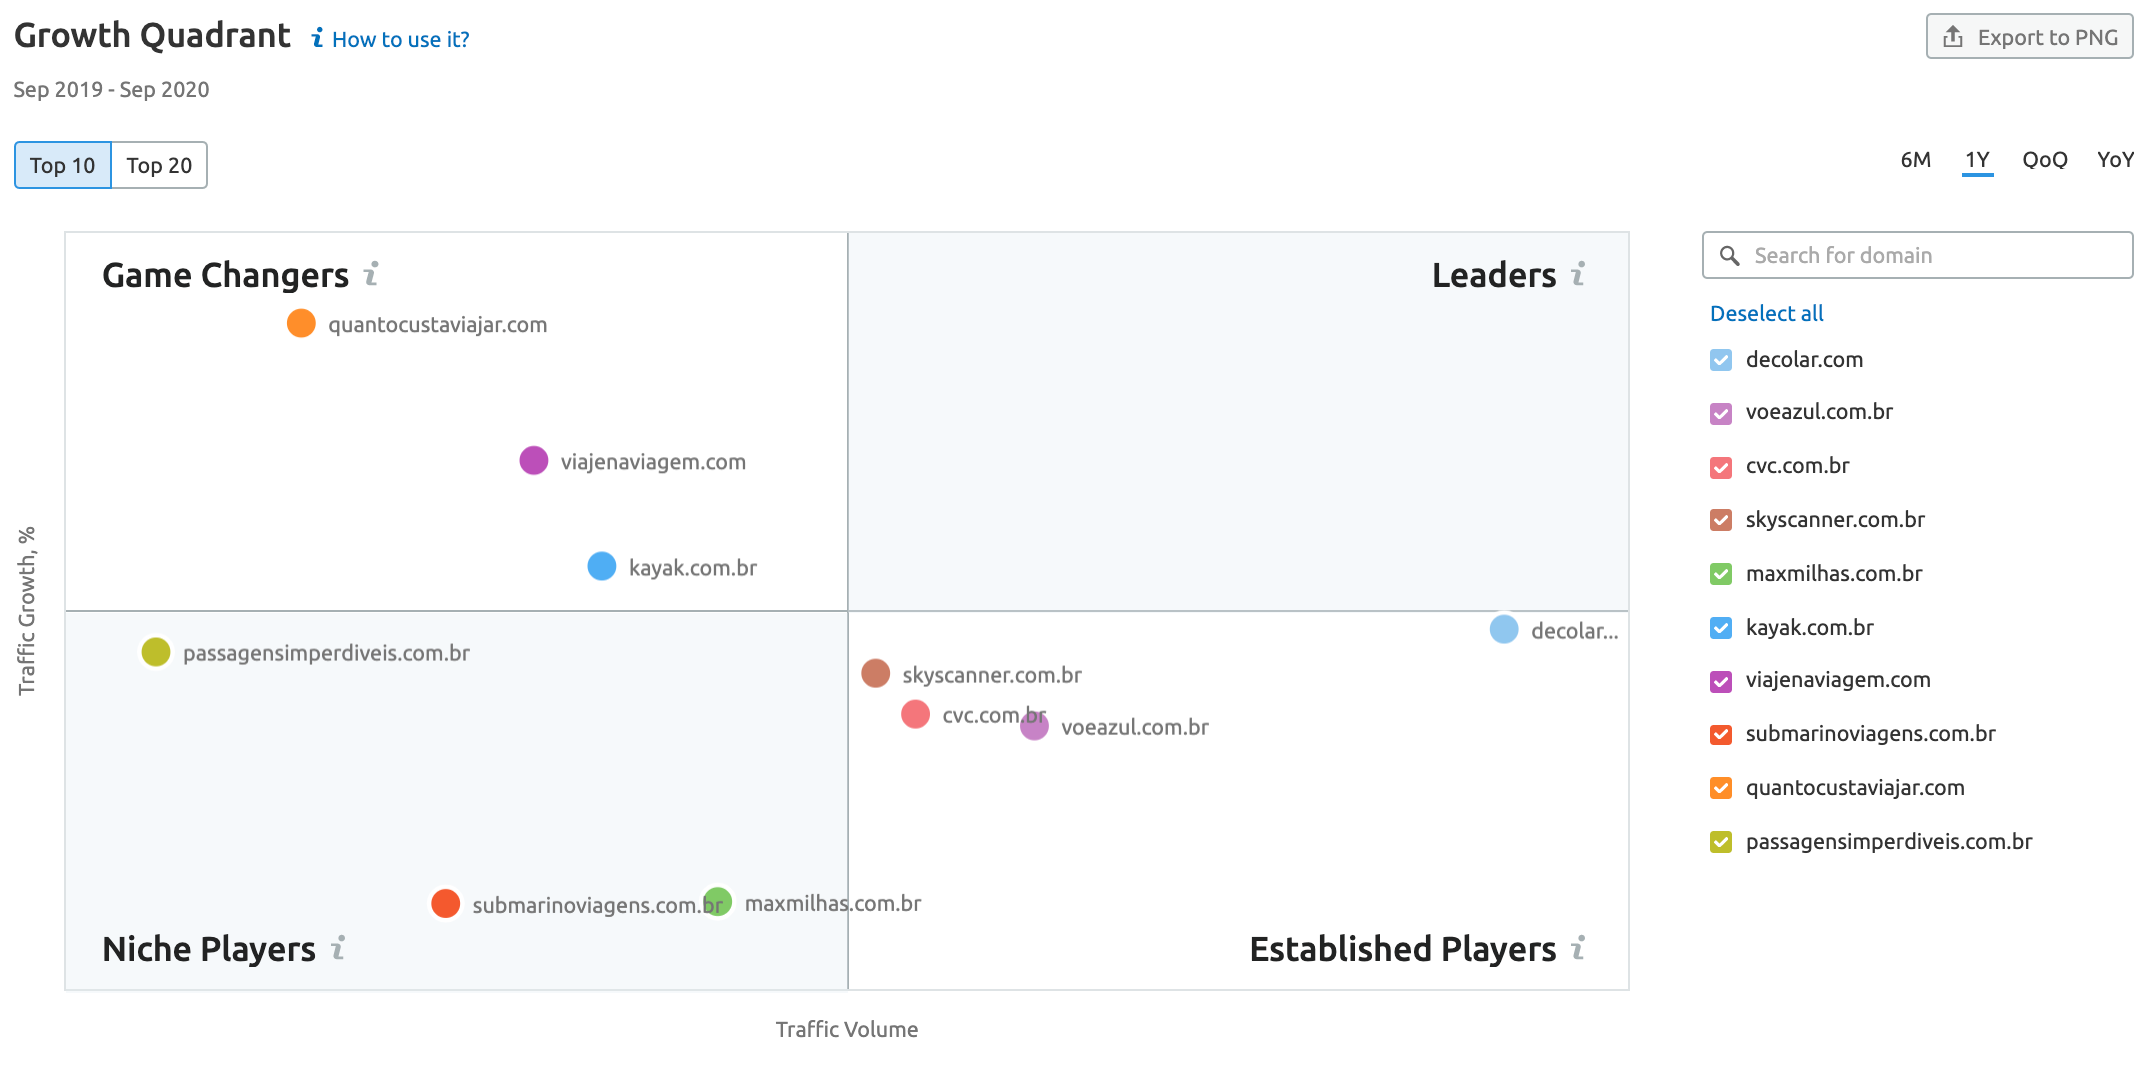The width and height of the screenshot is (2155, 1071).
Task: Click the export arrow icon on Export to PNG
Action: 1951,35
